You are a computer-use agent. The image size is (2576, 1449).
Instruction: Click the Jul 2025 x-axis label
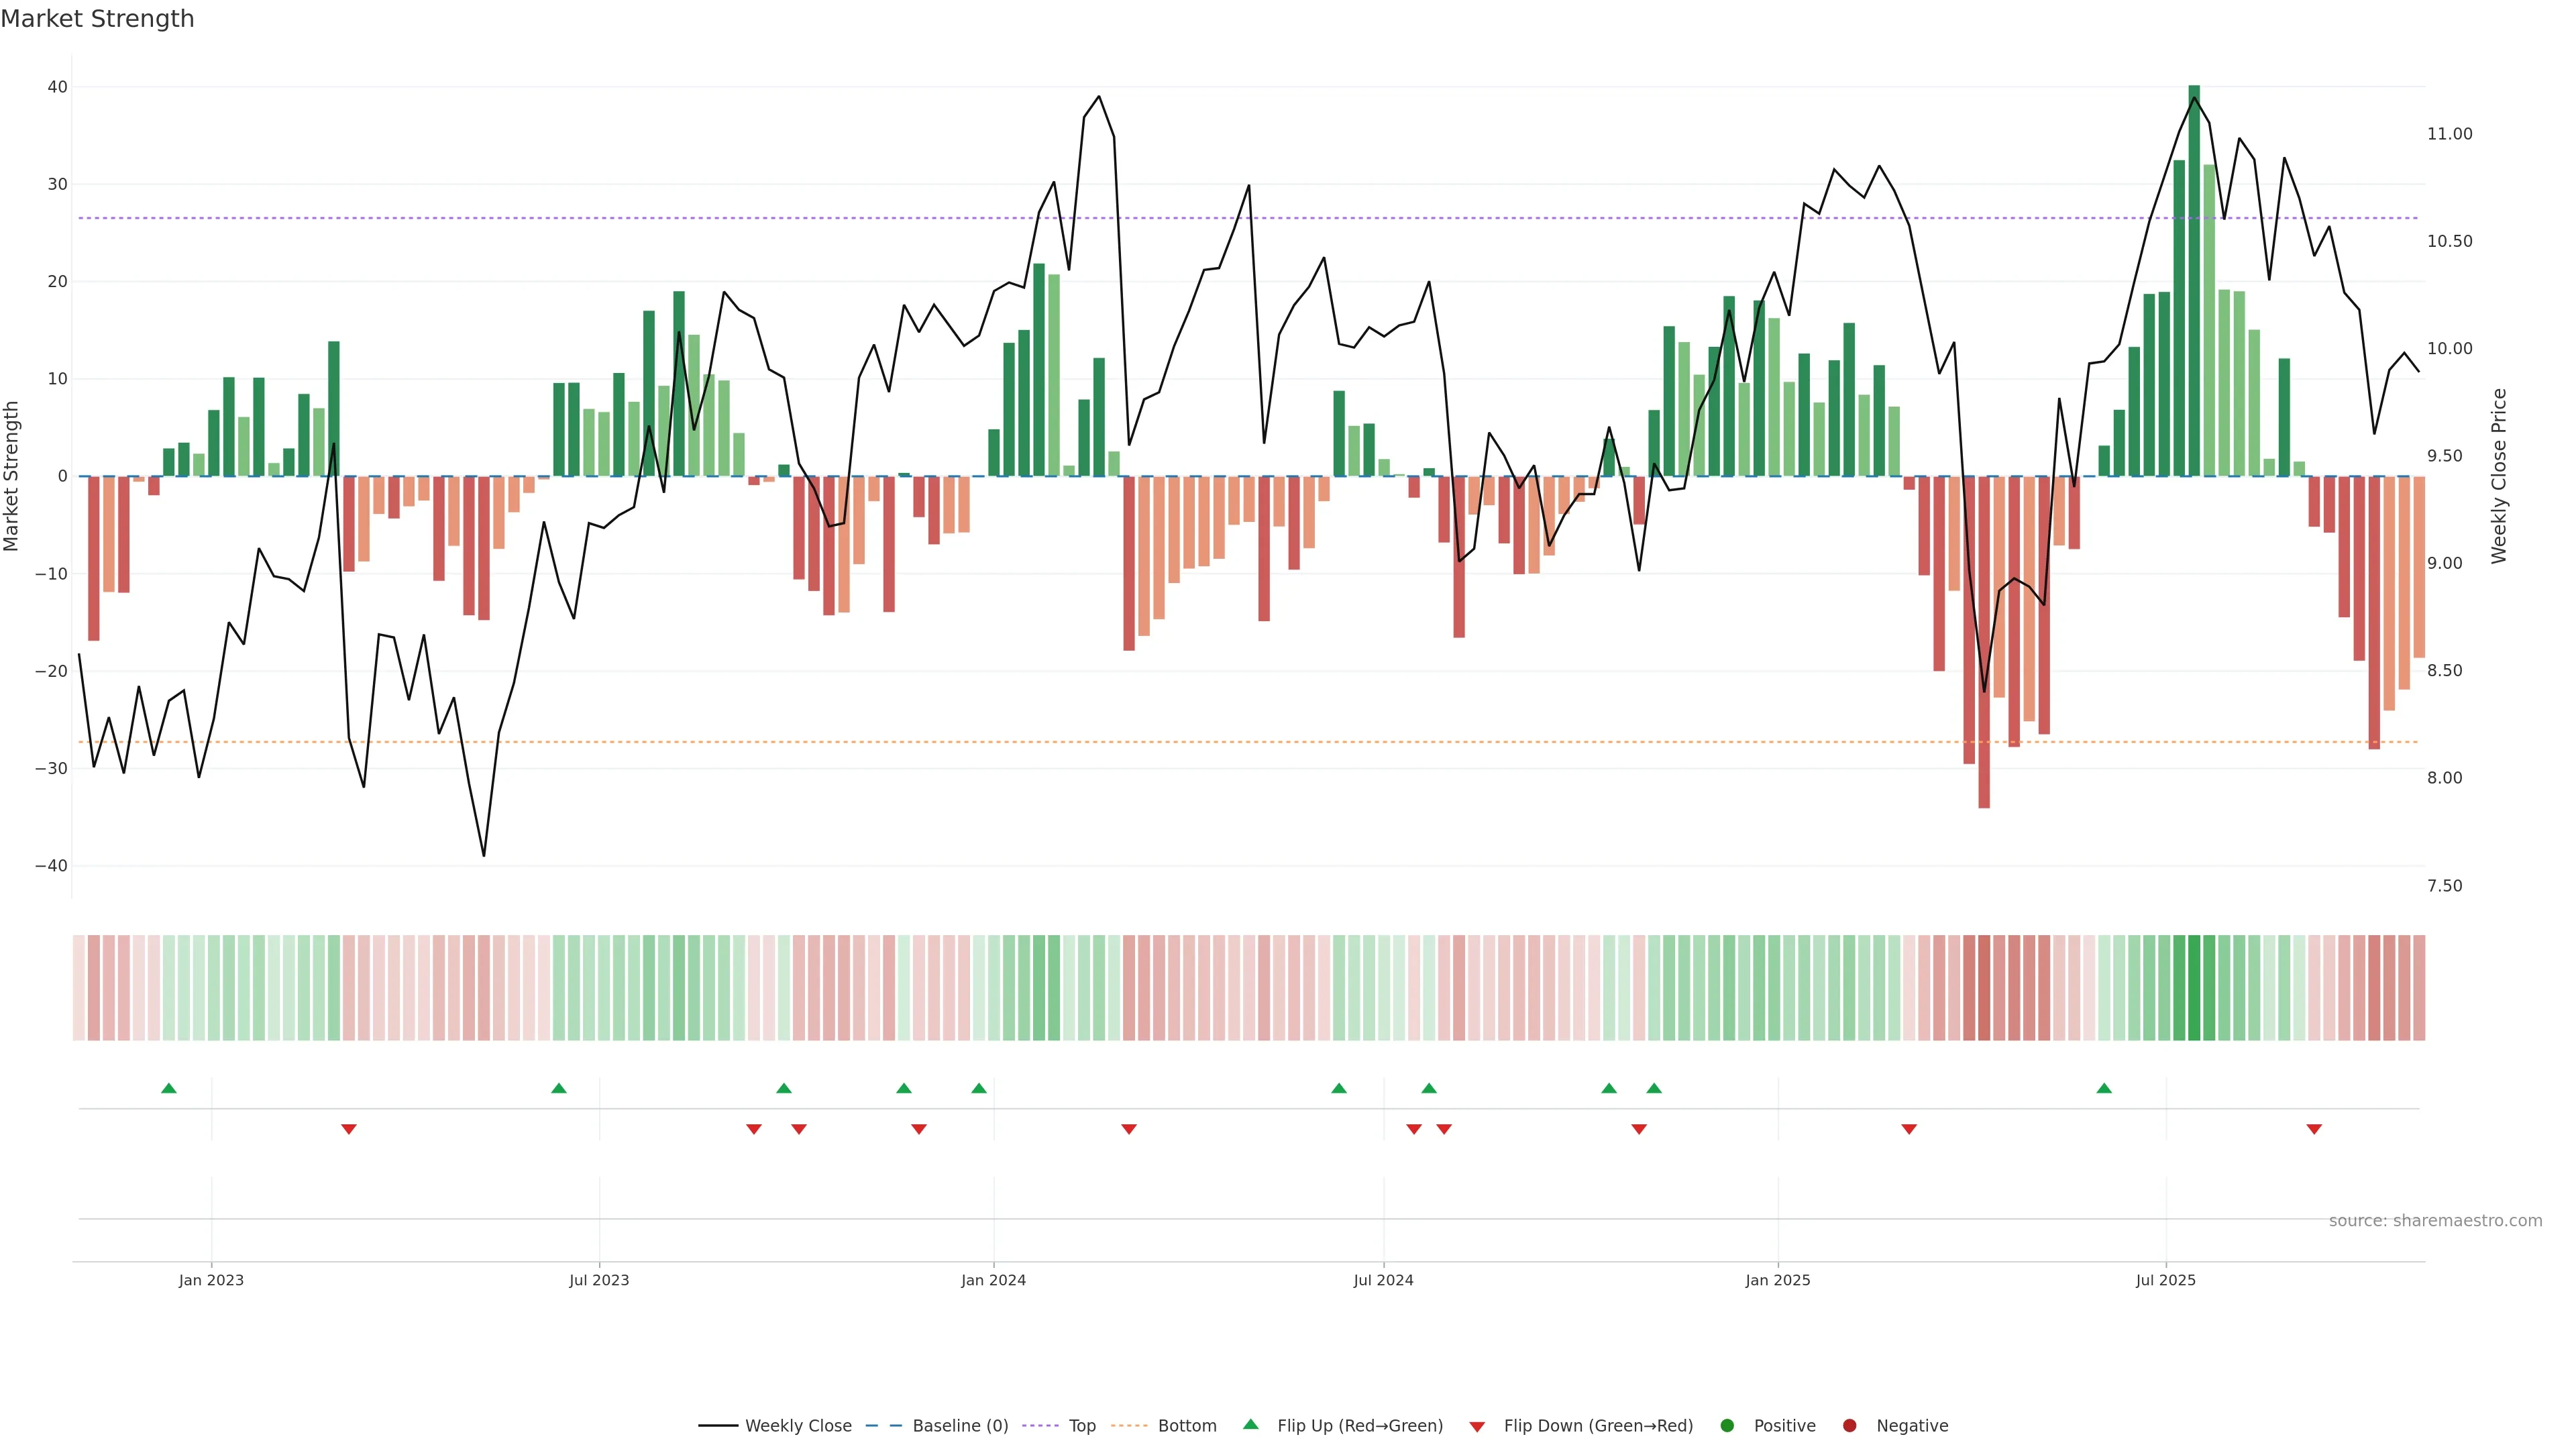pyautogui.click(x=2165, y=1280)
